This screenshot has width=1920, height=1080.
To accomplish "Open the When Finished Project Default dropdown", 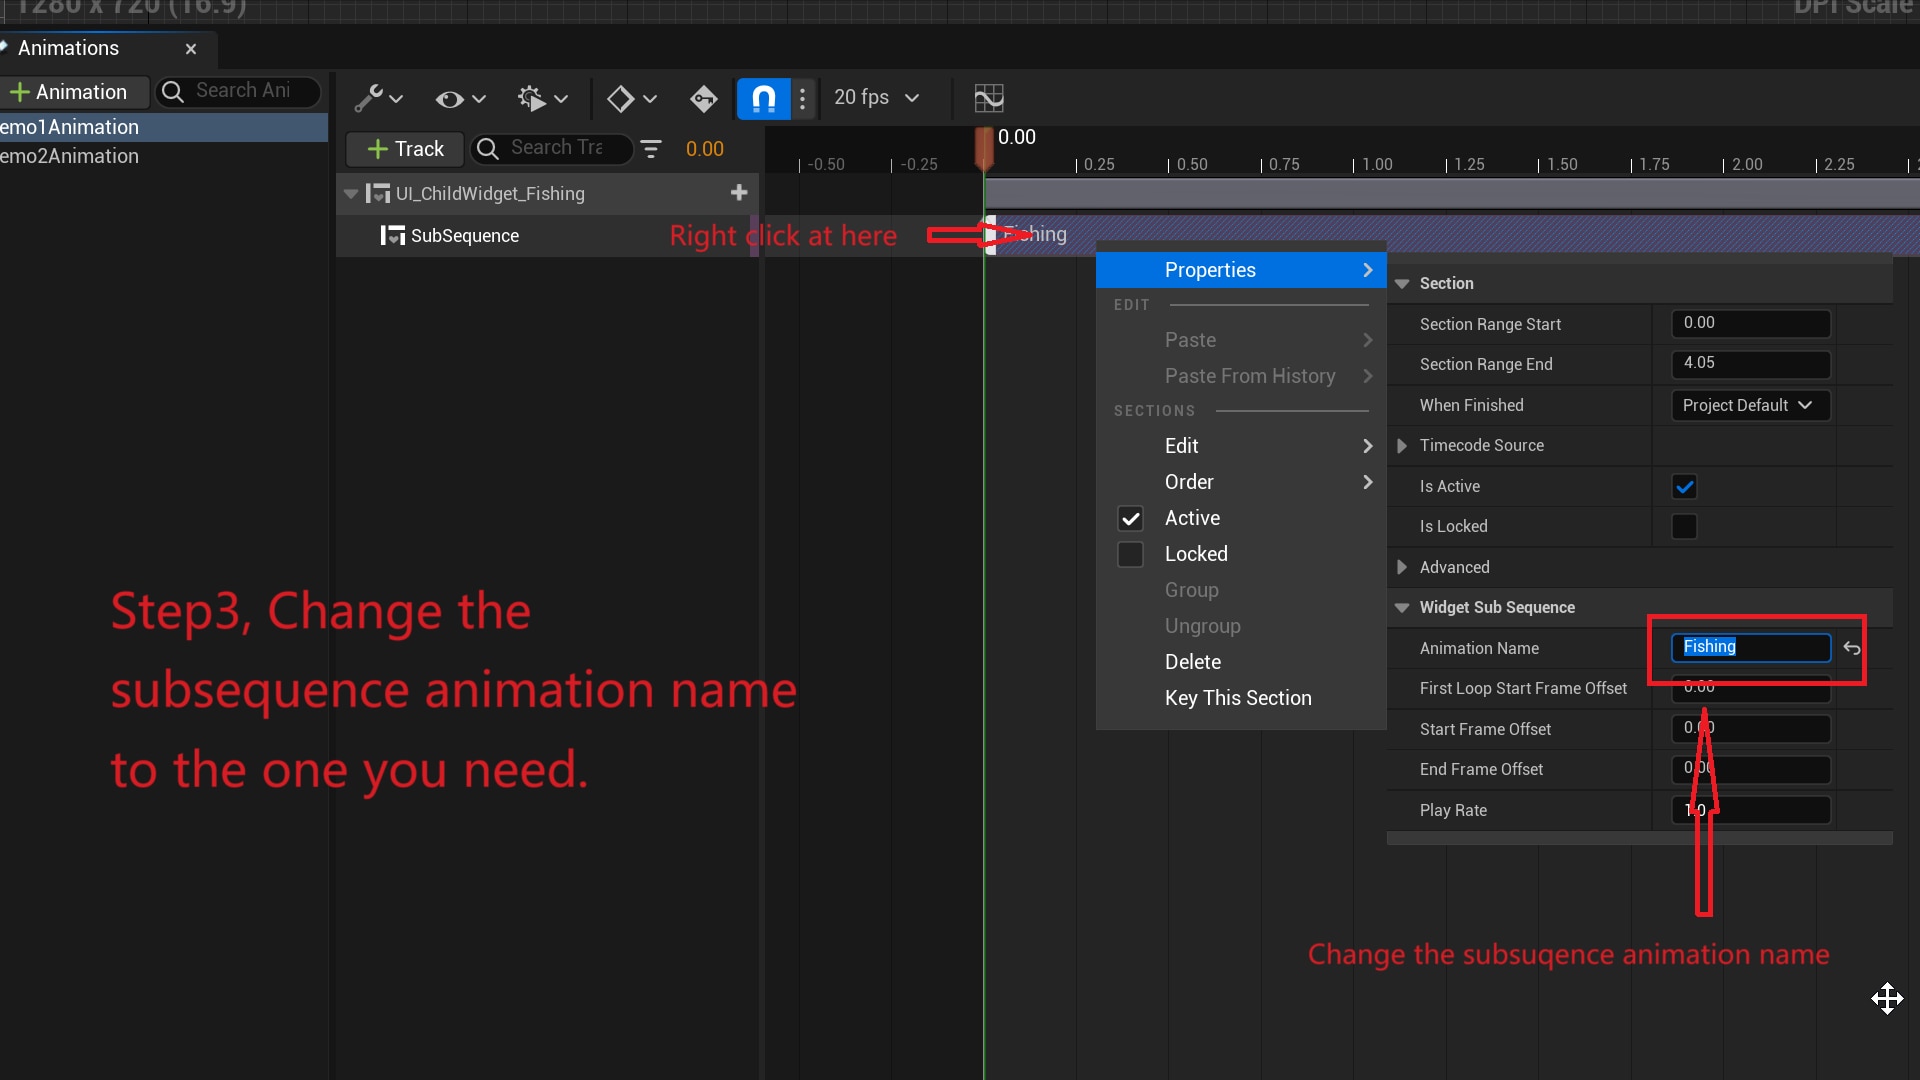I will pos(1749,405).
